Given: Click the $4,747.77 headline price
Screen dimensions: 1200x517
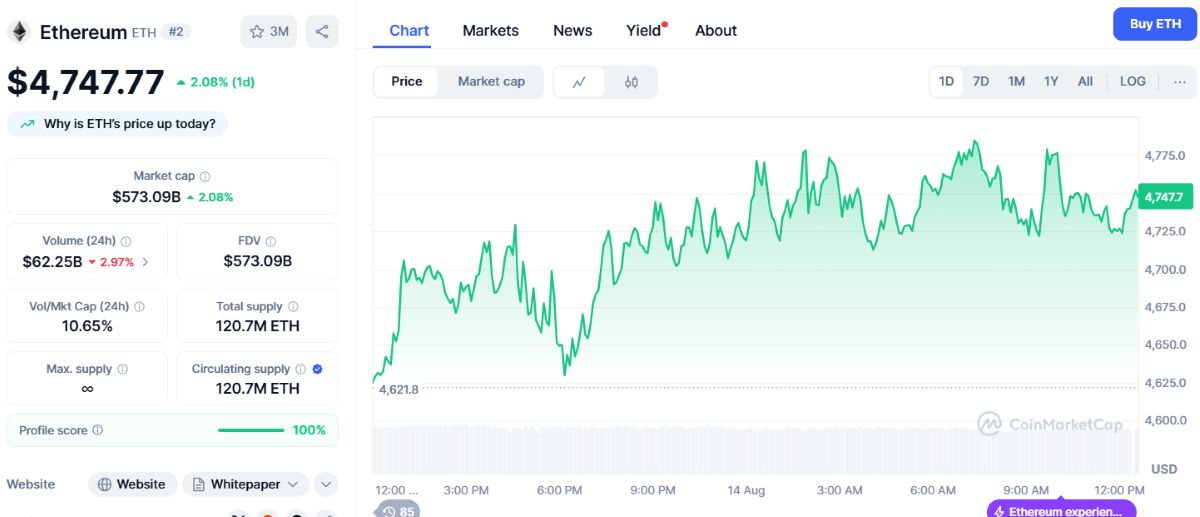Looking at the screenshot, I should (86, 82).
